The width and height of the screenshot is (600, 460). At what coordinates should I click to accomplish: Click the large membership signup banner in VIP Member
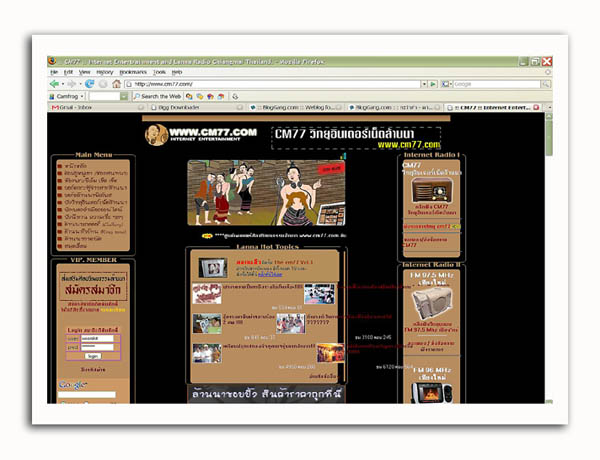[x=93, y=287]
